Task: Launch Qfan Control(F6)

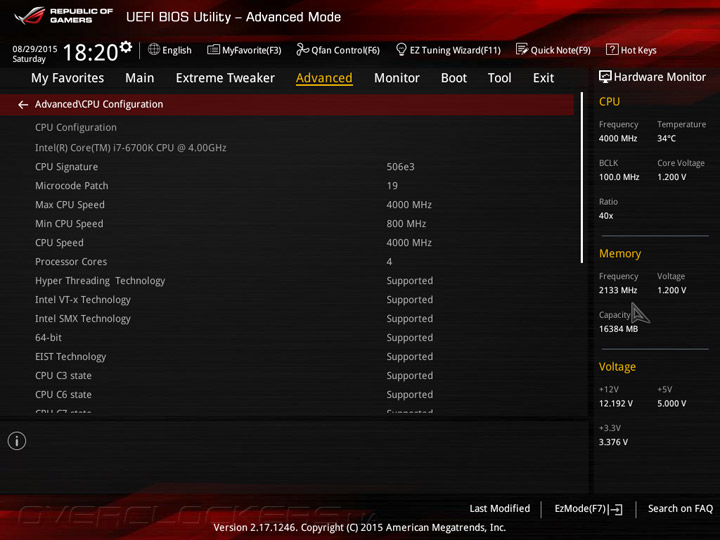Action: click(x=338, y=50)
